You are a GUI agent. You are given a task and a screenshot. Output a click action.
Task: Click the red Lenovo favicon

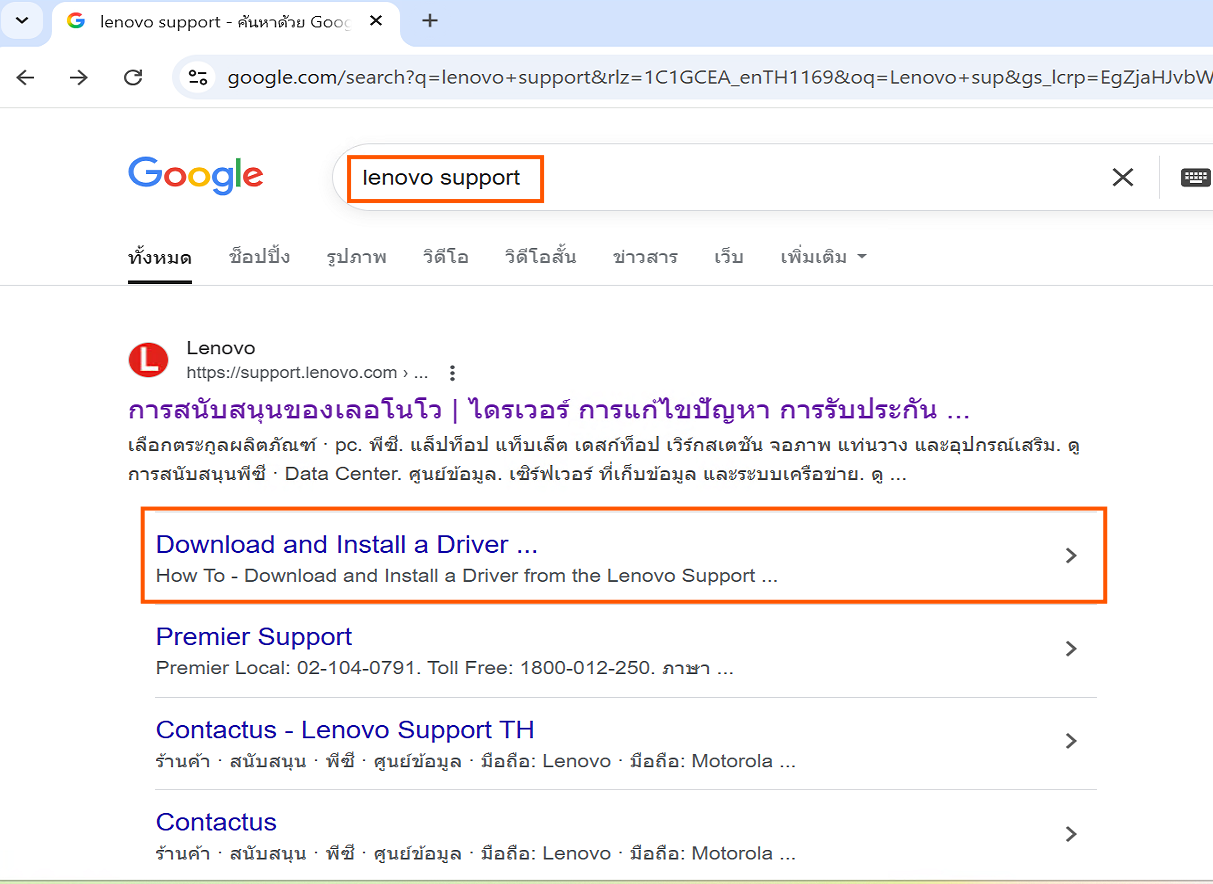tap(149, 359)
